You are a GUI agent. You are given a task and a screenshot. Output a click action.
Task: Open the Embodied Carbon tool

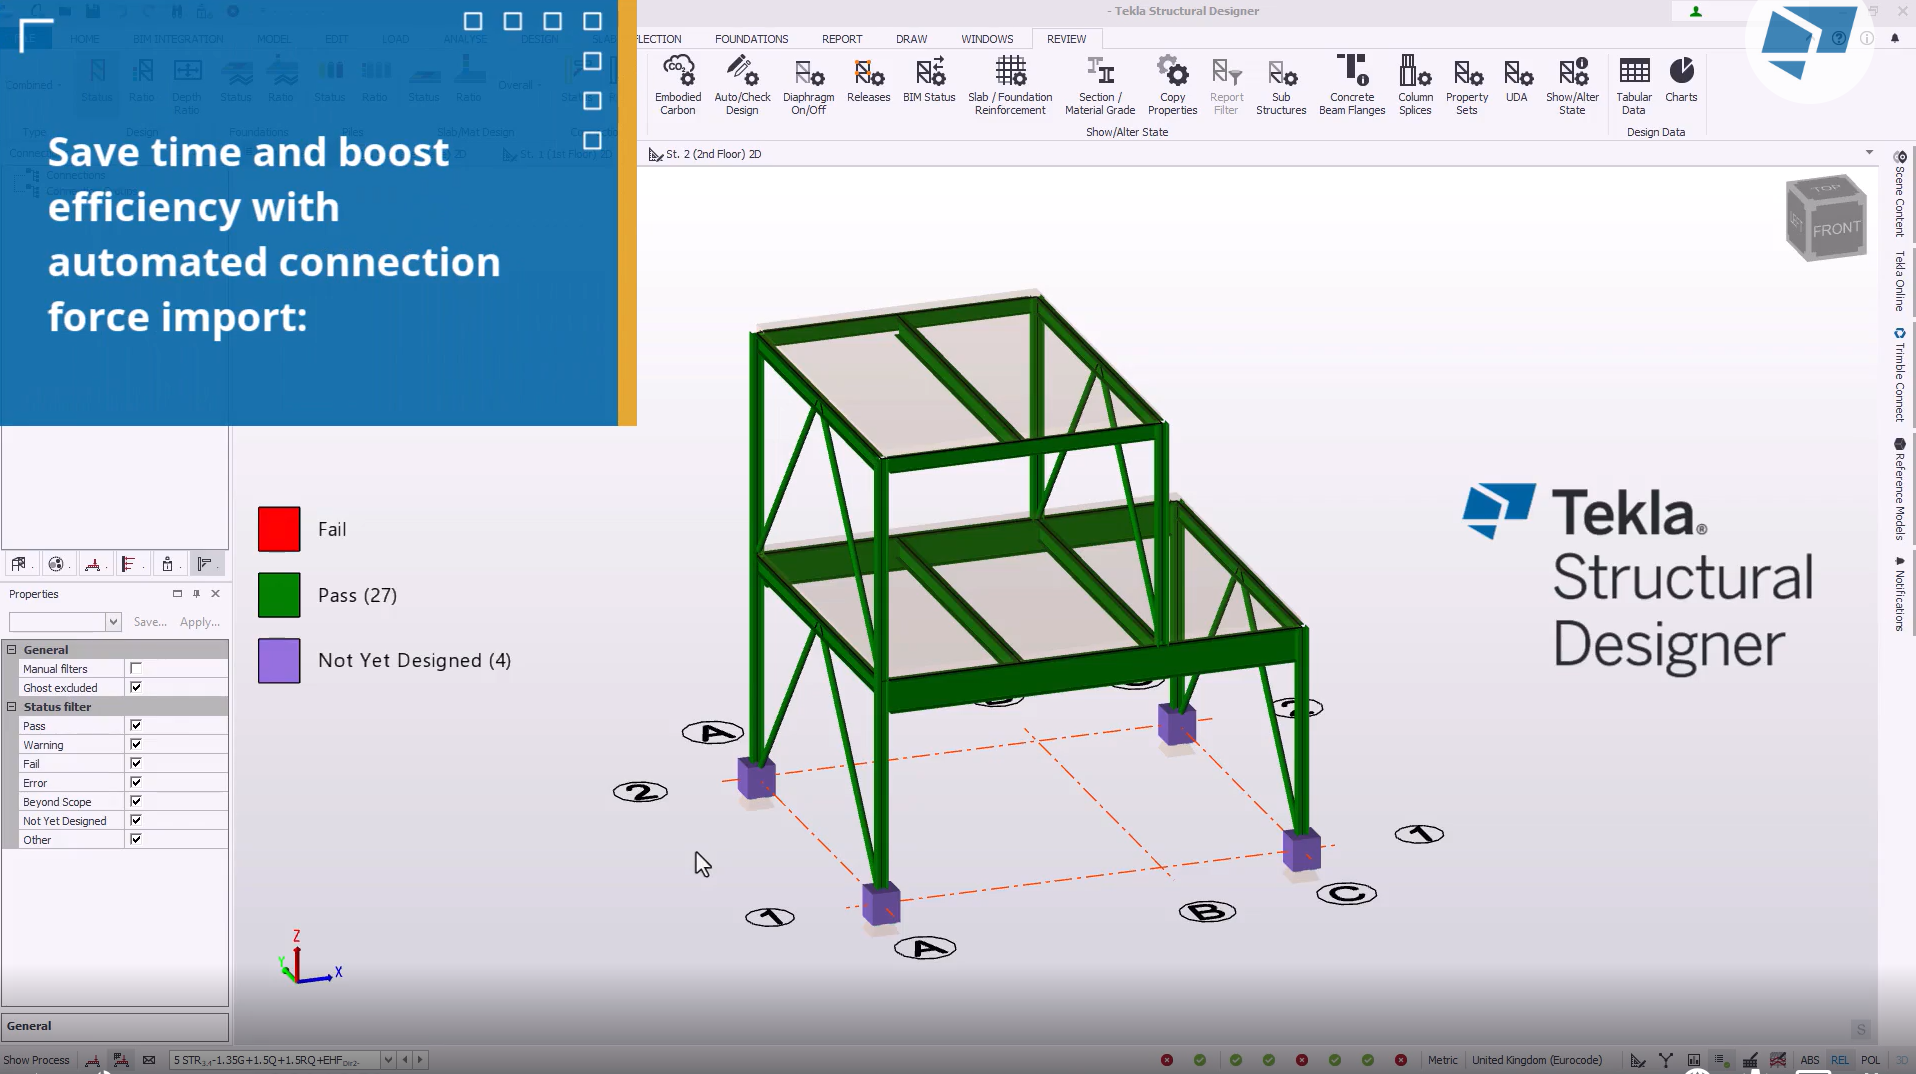[678, 86]
